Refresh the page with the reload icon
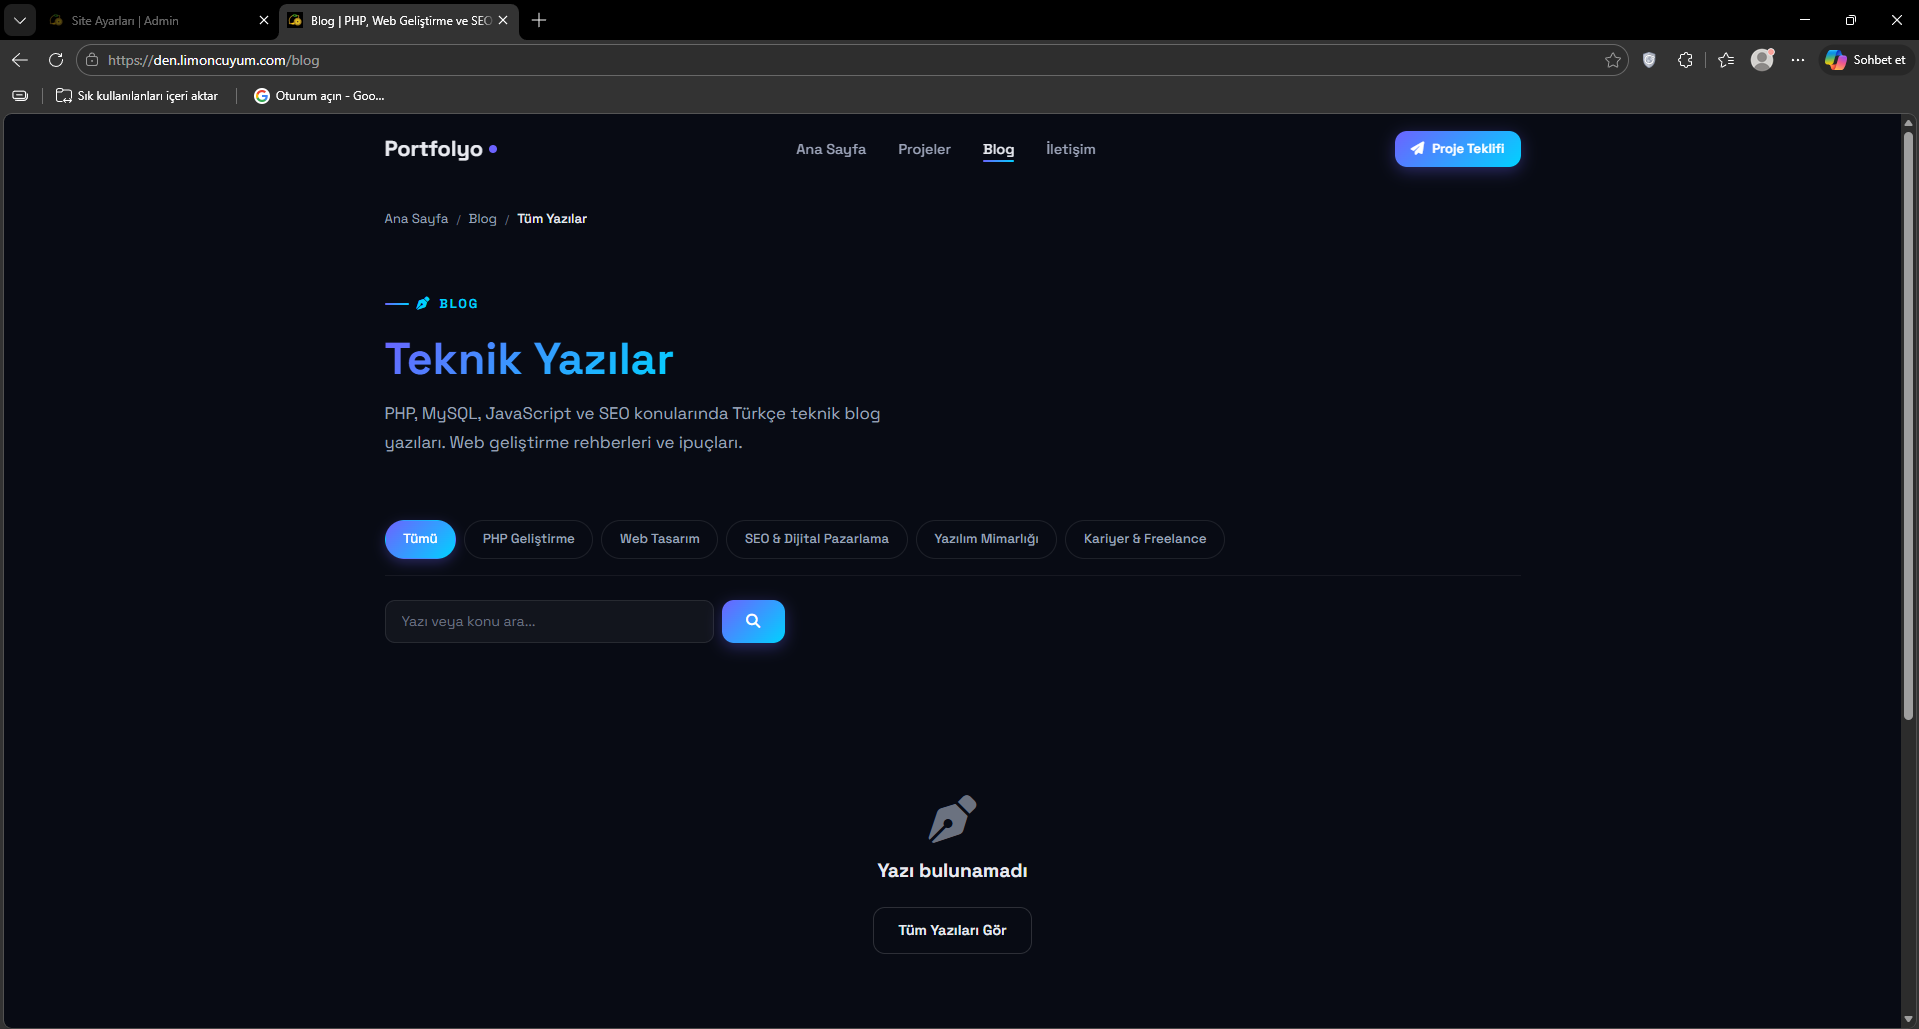The width and height of the screenshot is (1919, 1029). tap(56, 60)
